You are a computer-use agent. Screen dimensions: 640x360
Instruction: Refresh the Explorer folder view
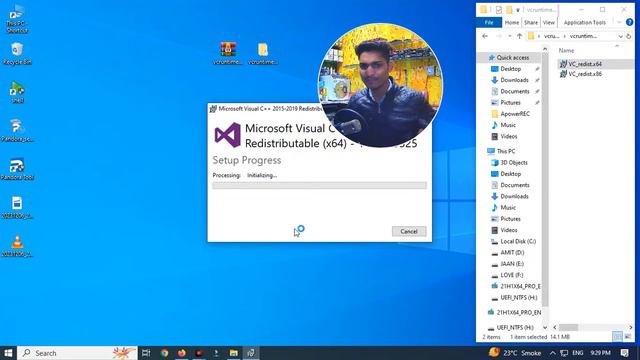629,36
